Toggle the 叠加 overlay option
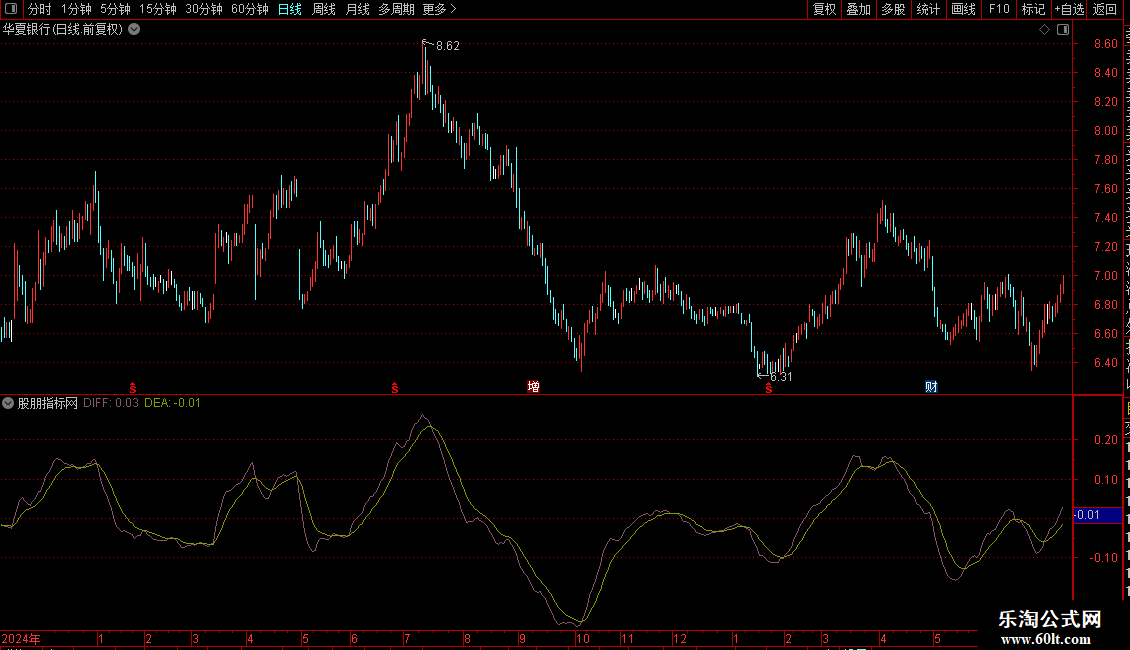This screenshot has width=1130, height=650. (858, 9)
